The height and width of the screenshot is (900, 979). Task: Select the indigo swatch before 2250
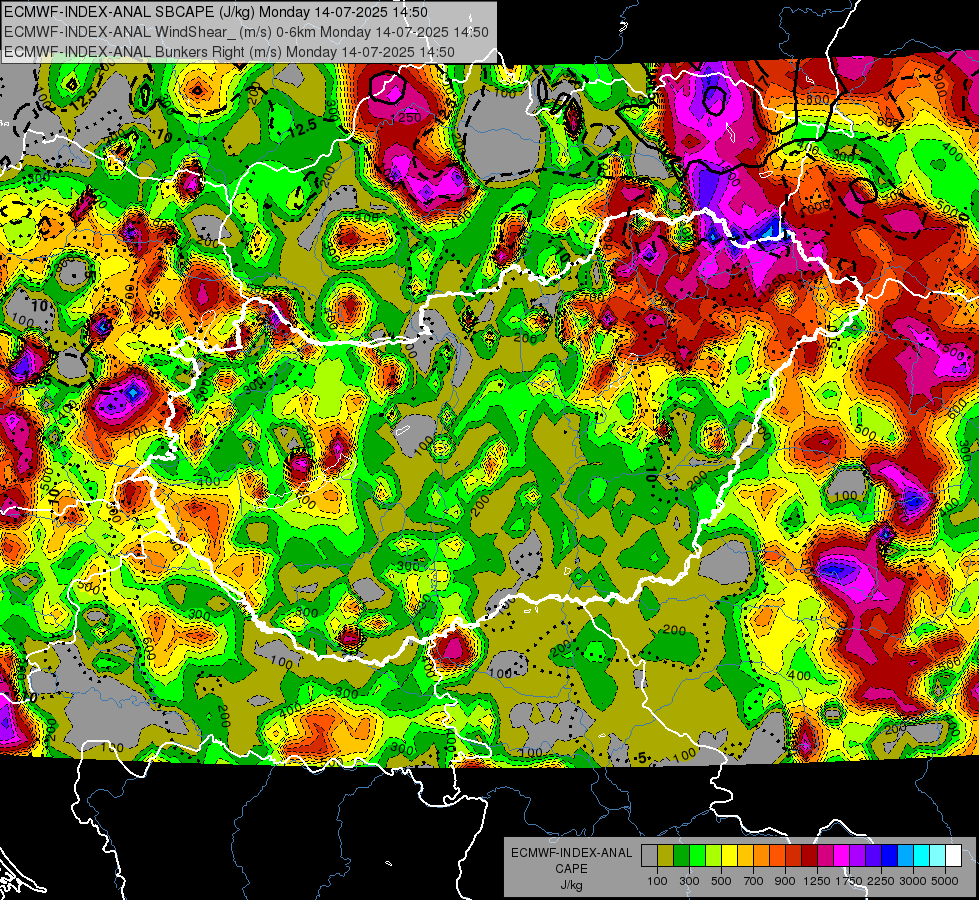[x=874, y=855]
